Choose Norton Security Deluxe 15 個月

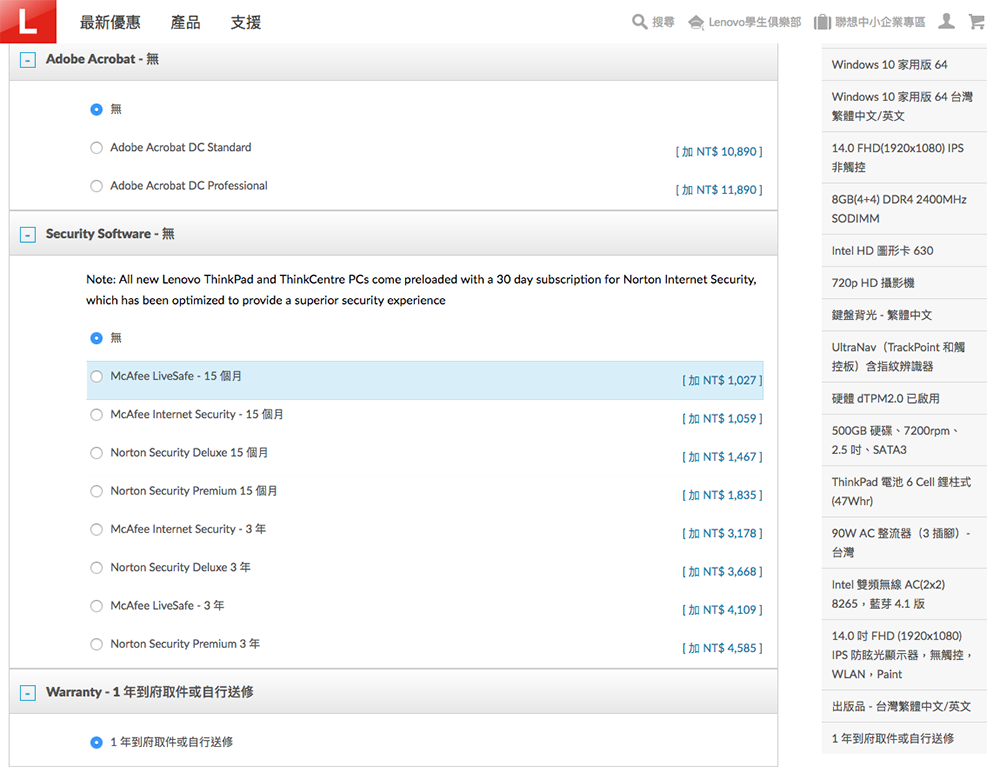click(97, 453)
